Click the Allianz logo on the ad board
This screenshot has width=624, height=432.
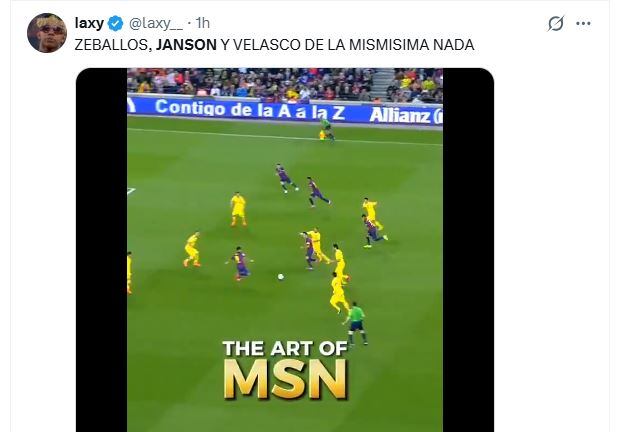click(405, 115)
